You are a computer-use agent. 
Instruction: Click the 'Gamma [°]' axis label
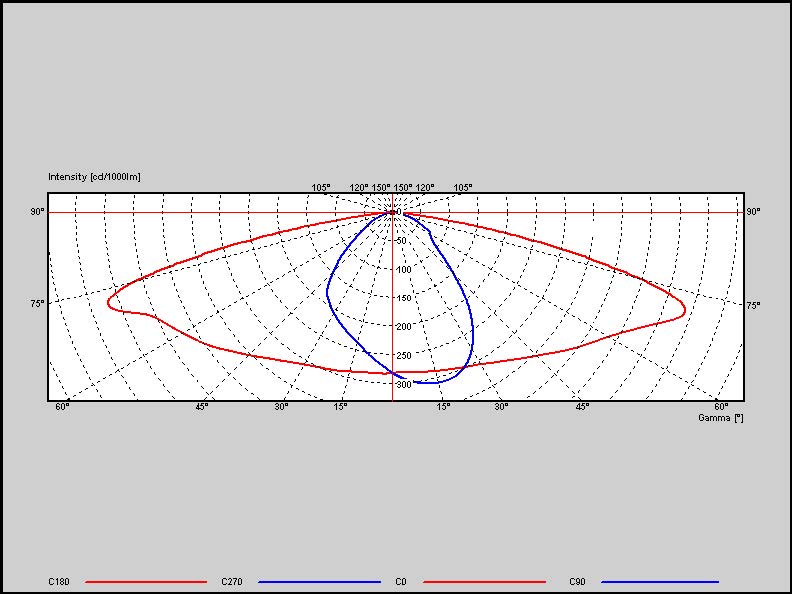[x=721, y=418]
